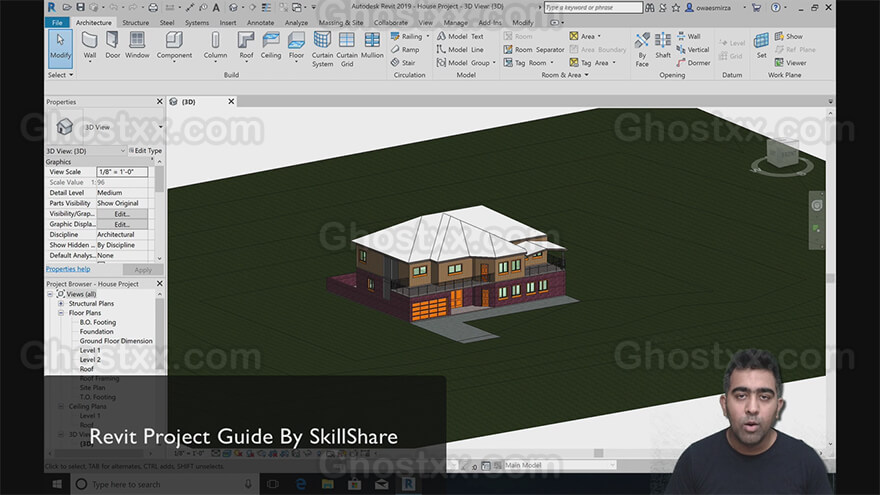Click the Apply button in Properties
The image size is (880, 495).
143,270
